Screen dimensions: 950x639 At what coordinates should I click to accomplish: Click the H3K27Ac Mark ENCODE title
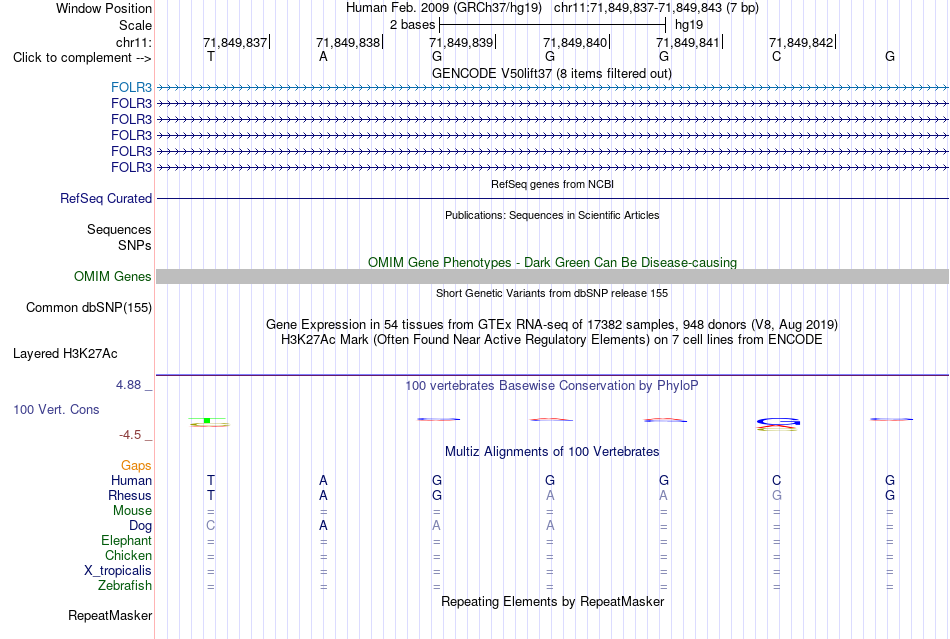(552, 339)
